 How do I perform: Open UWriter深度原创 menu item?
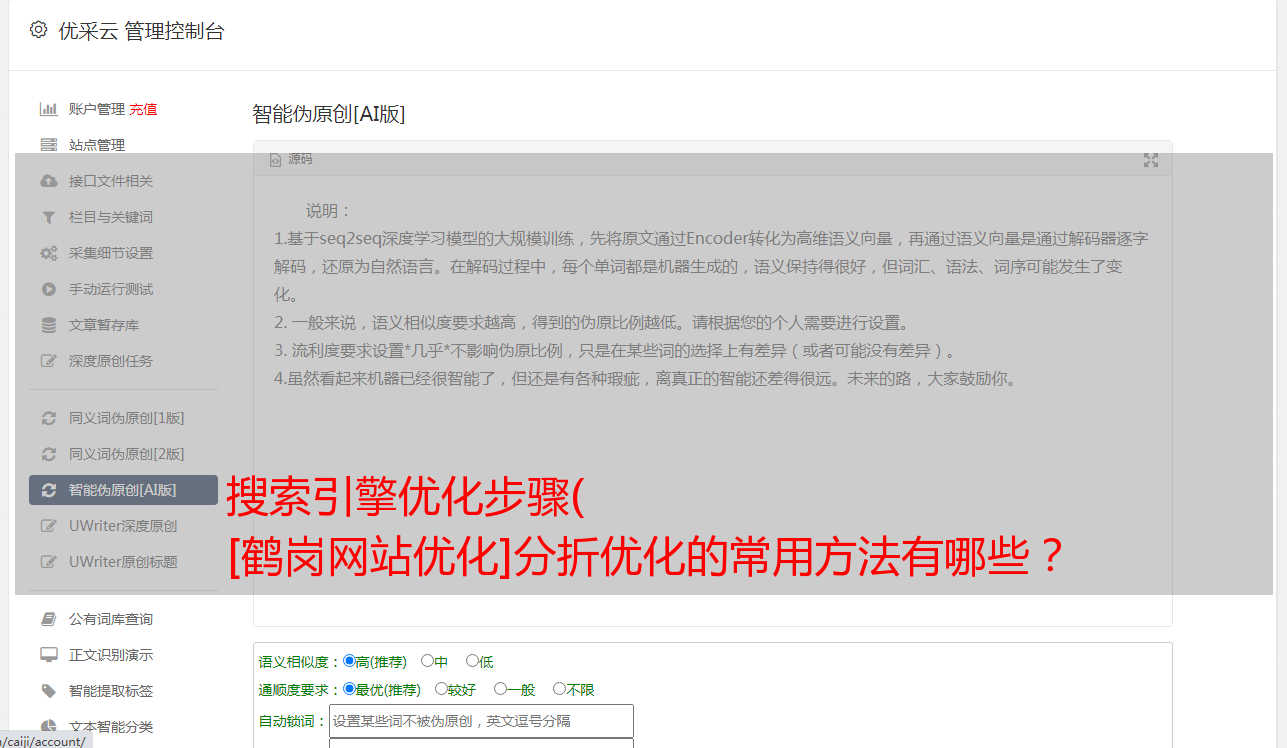(x=123, y=526)
